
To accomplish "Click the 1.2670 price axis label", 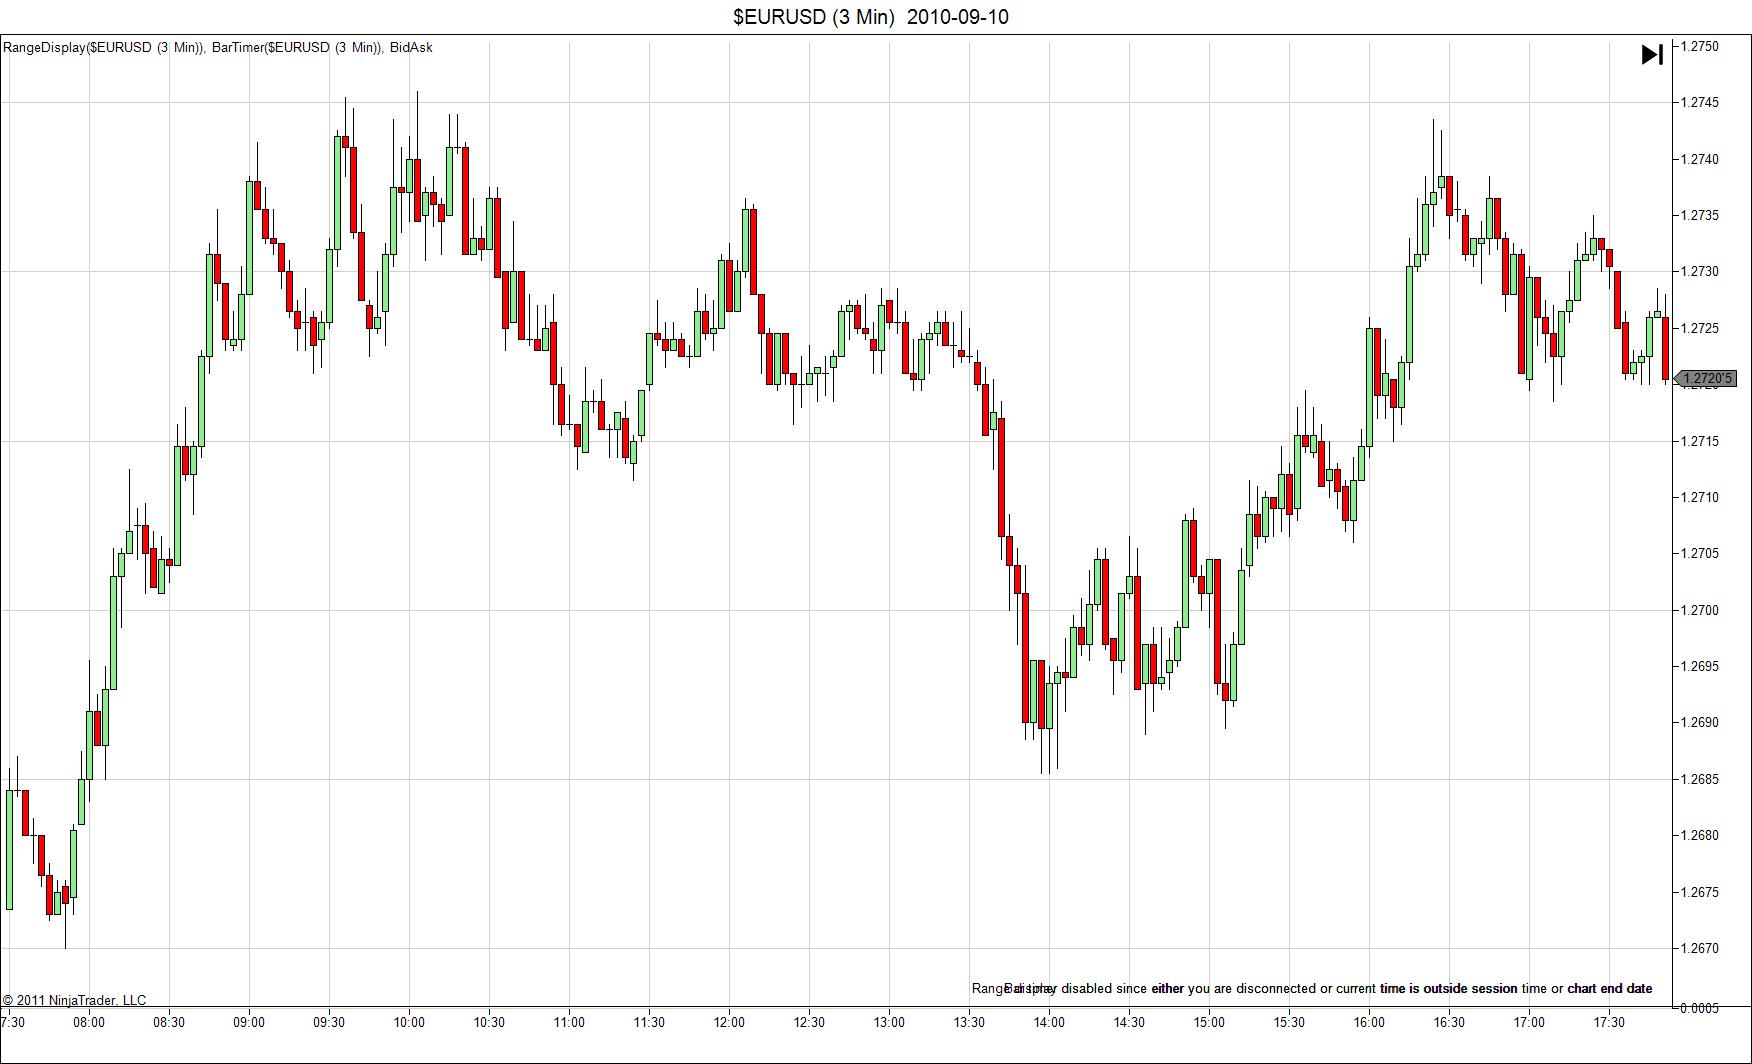I will point(1700,948).
